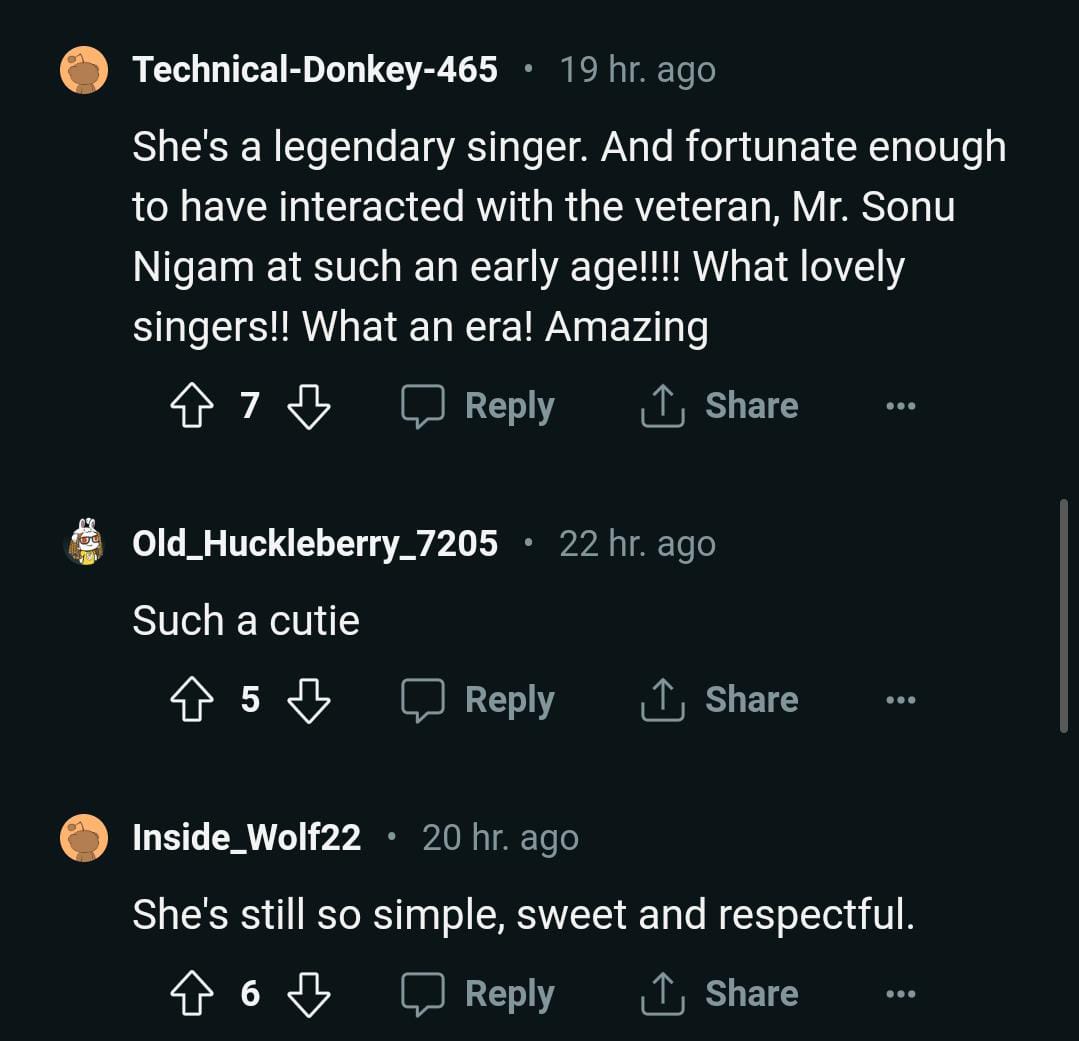The height and width of the screenshot is (1041, 1079).
Task: Share Old_Huckleberry_7205's comment
Action: (x=720, y=700)
